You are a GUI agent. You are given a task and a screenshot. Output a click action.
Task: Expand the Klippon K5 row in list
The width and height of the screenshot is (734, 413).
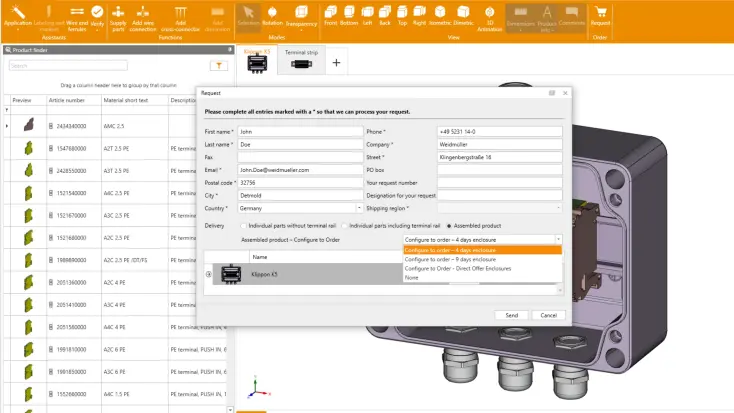(x=209, y=273)
